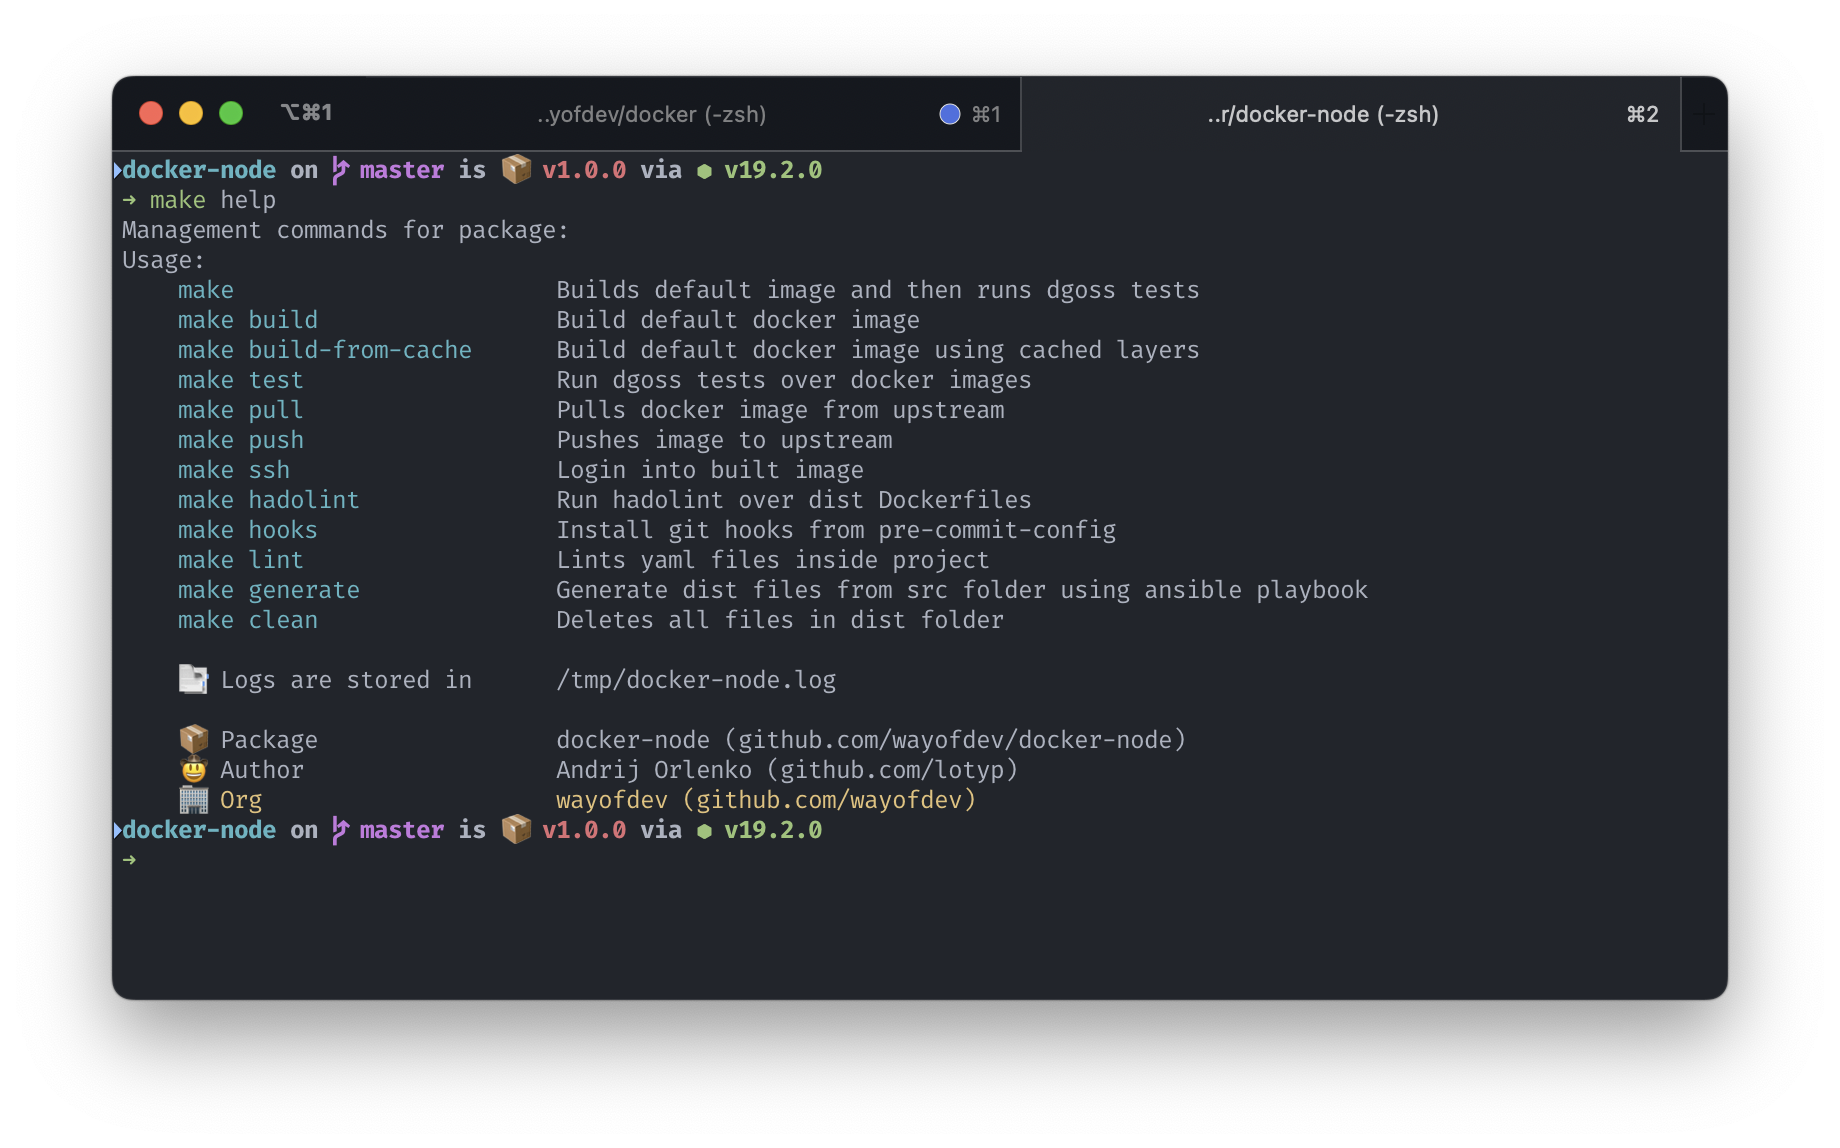Click 'make ssh' command
This screenshot has height=1148, width=1840.
234,470
